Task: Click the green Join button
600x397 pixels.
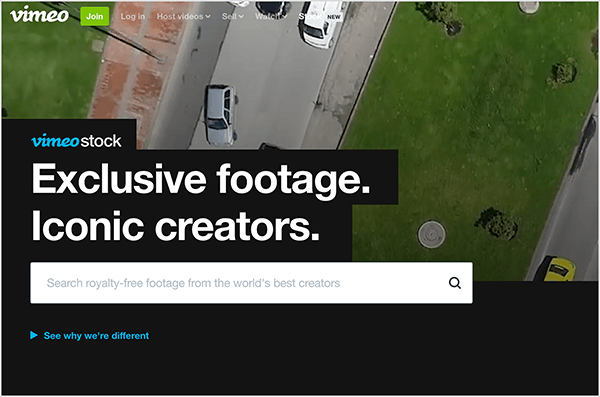Action: click(x=95, y=16)
